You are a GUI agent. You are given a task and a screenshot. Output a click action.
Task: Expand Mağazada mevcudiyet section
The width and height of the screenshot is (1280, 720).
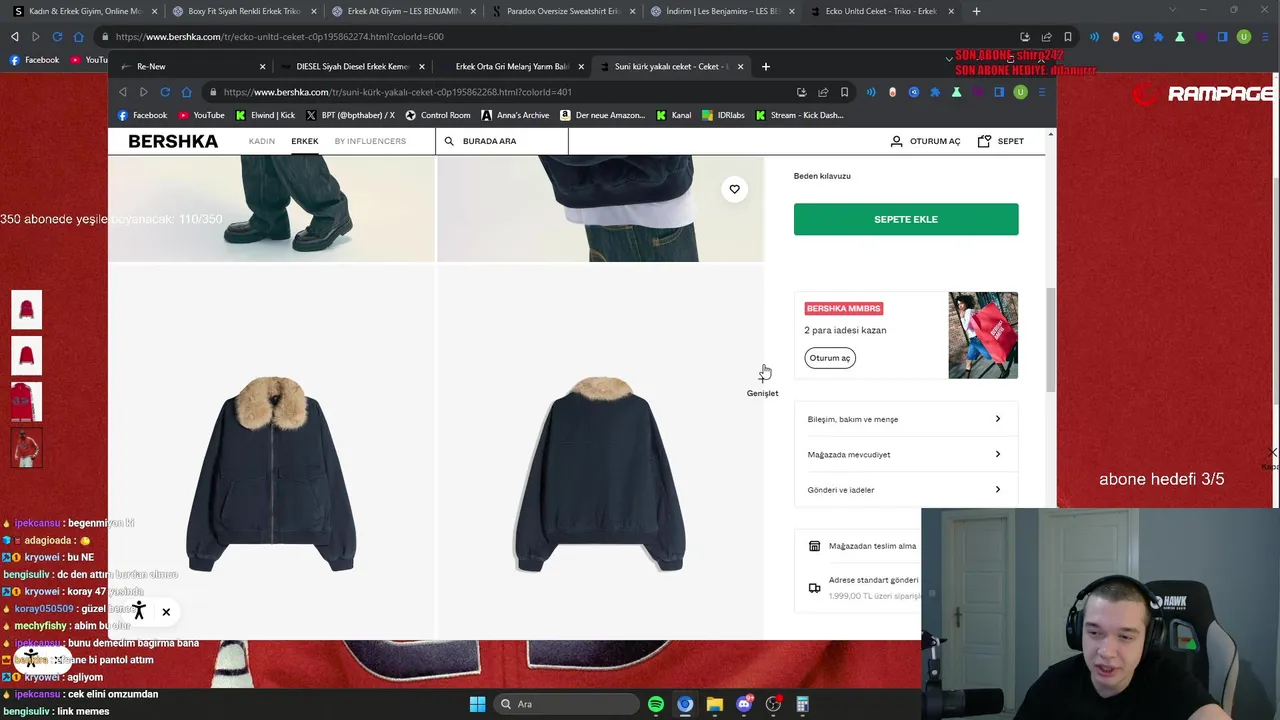(x=905, y=454)
